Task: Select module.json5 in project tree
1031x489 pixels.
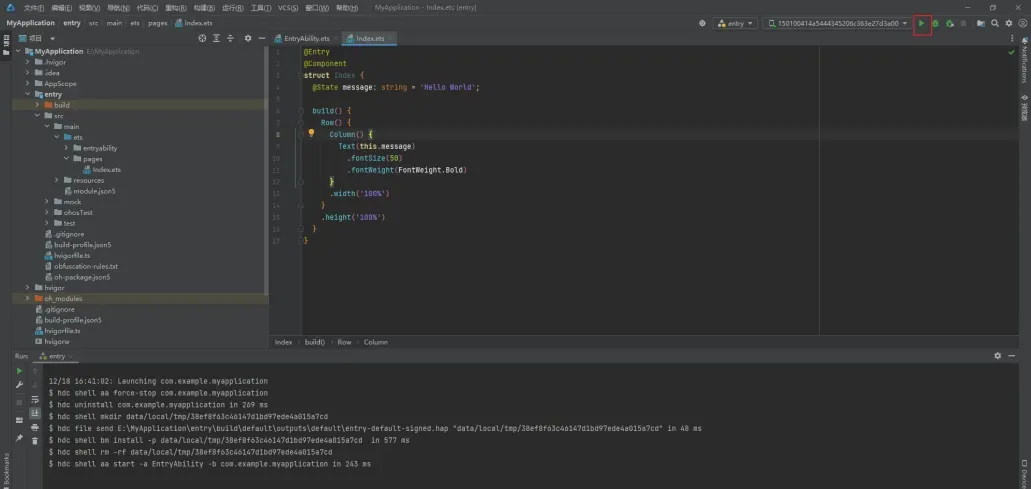Action: pos(89,191)
